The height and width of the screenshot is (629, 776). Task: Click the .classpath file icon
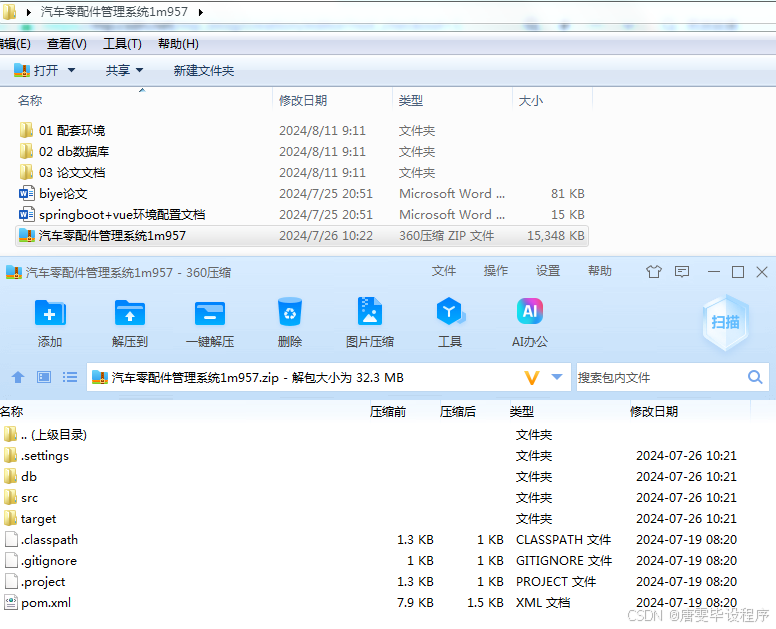(x=11, y=539)
